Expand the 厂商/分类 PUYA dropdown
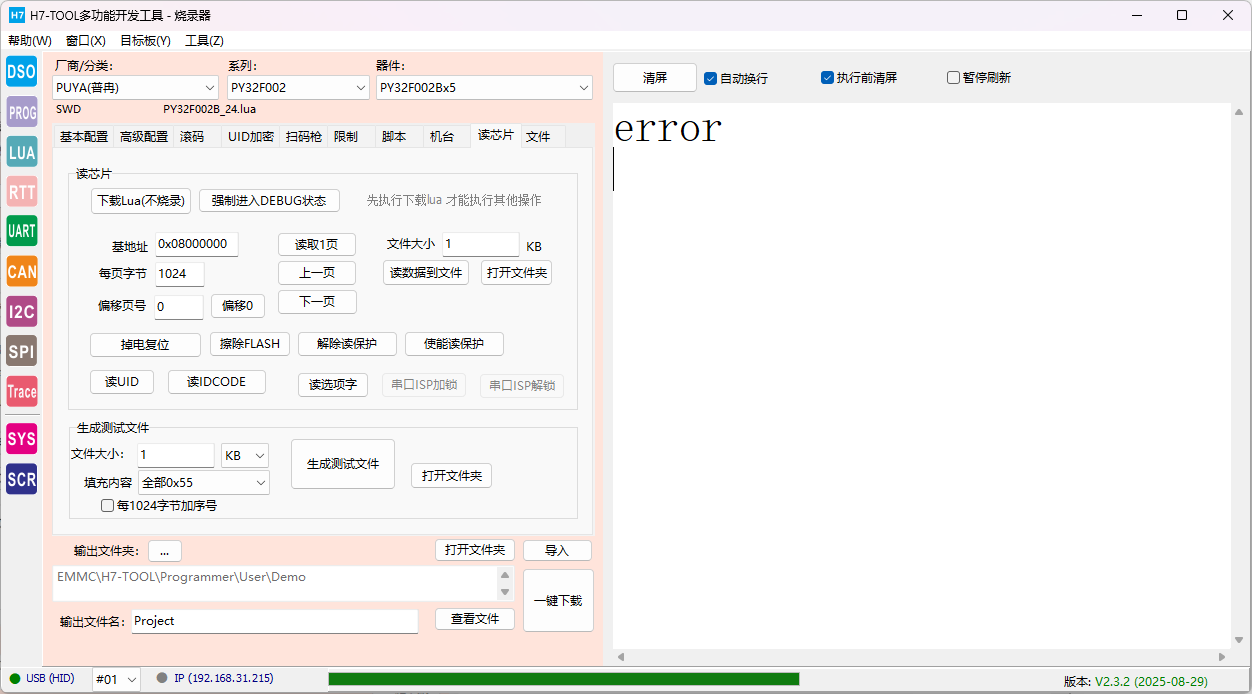The image size is (1252, 694). (135, 88)
